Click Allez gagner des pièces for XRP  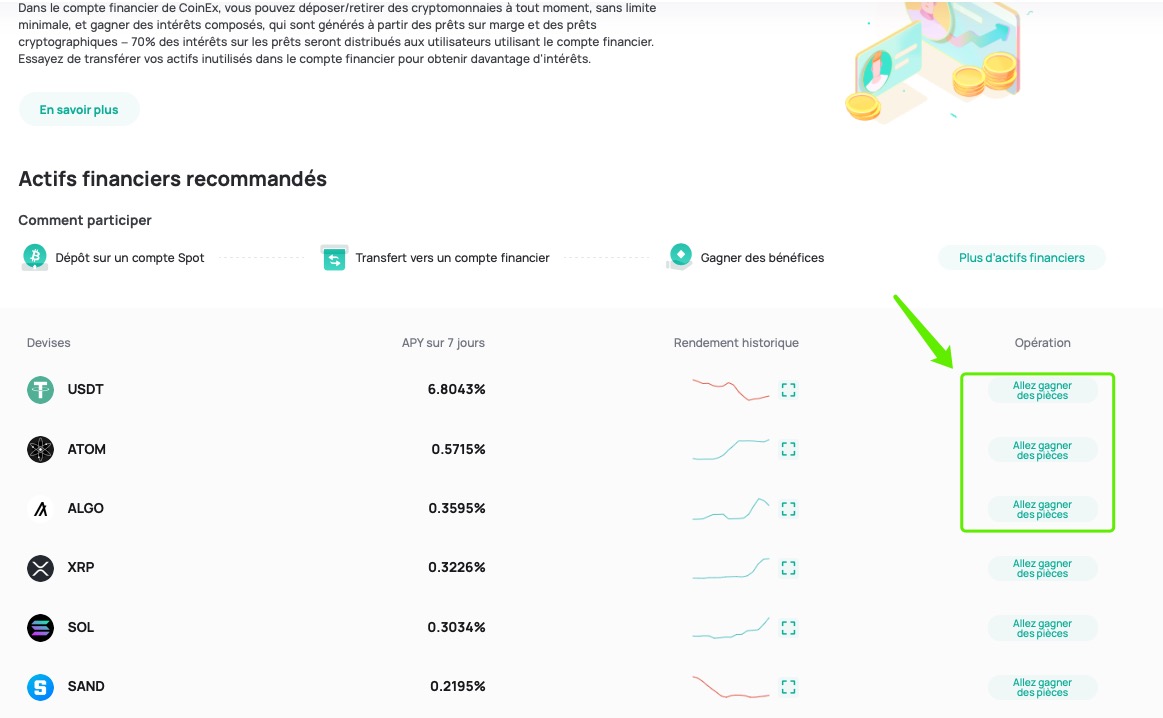[1042, 568]
